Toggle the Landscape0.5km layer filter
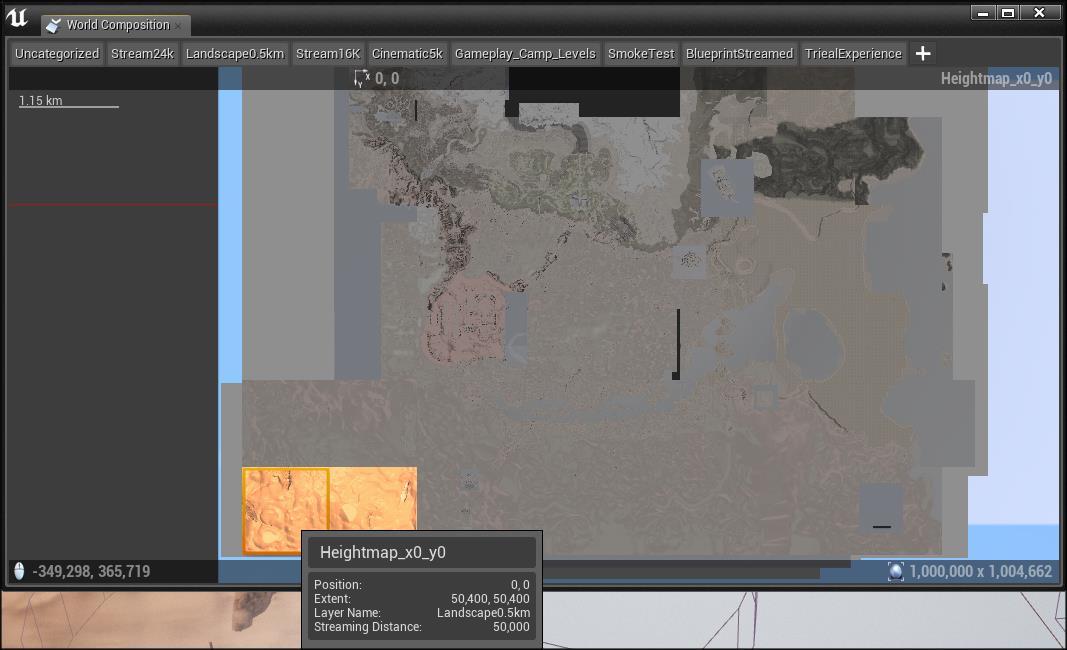The height and width of the screenshot is (650, 1067). coord(235,54)
